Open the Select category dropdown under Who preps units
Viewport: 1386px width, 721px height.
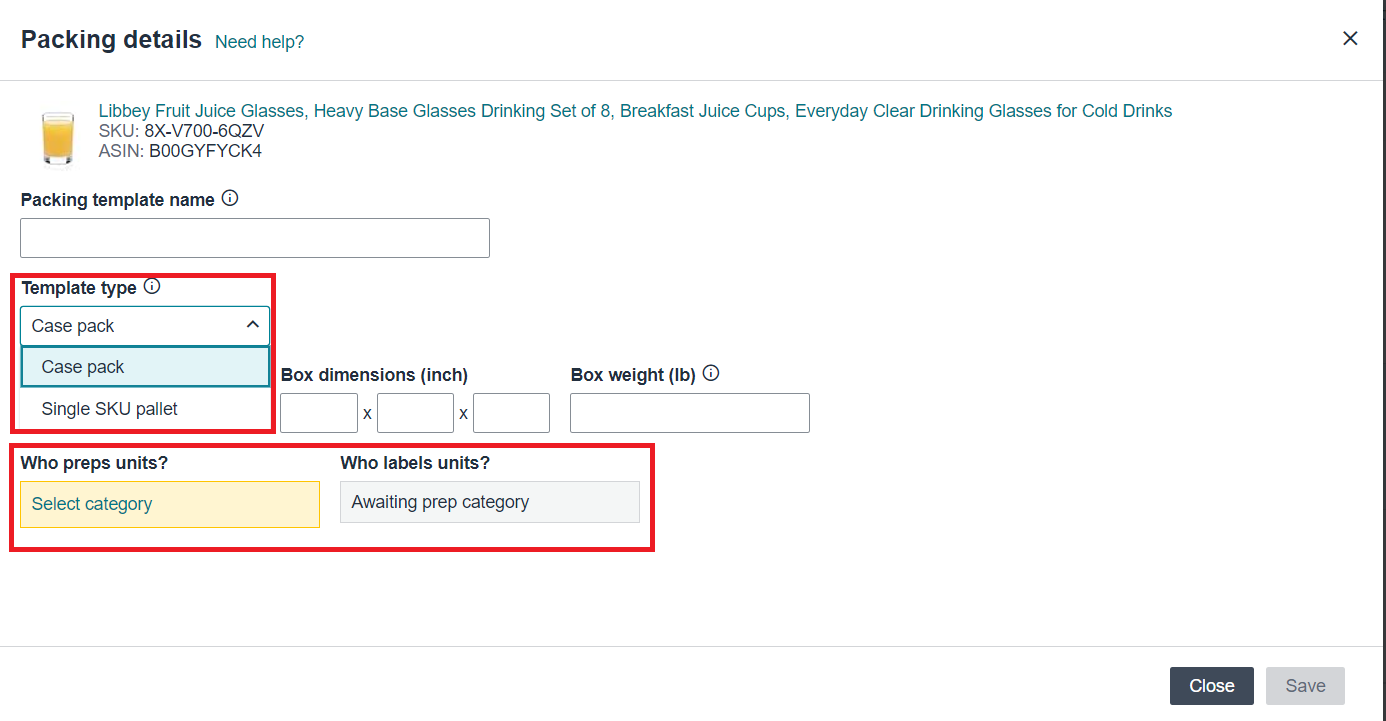pyautogui.click(x=170, y=504)
